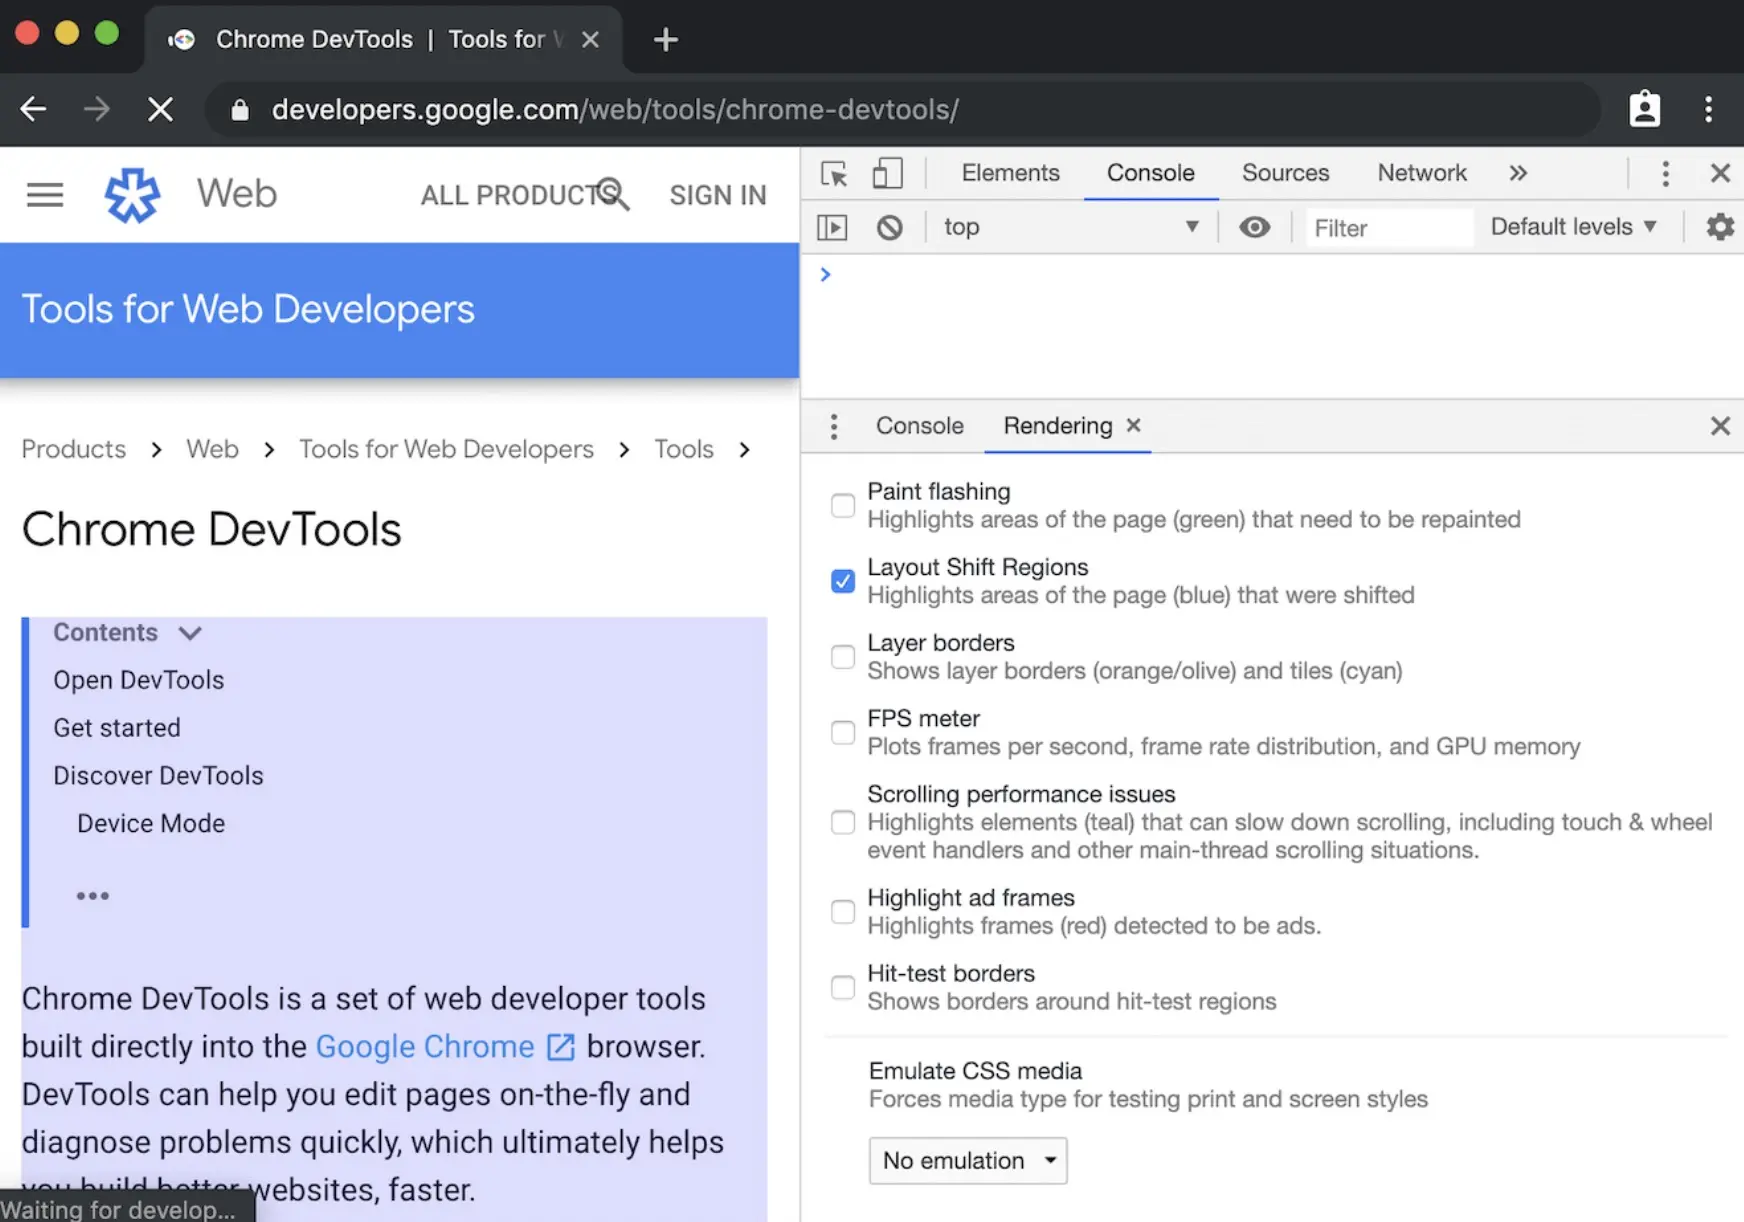
Task: Switch to the Elements tab
Action: click(1010, 173)
